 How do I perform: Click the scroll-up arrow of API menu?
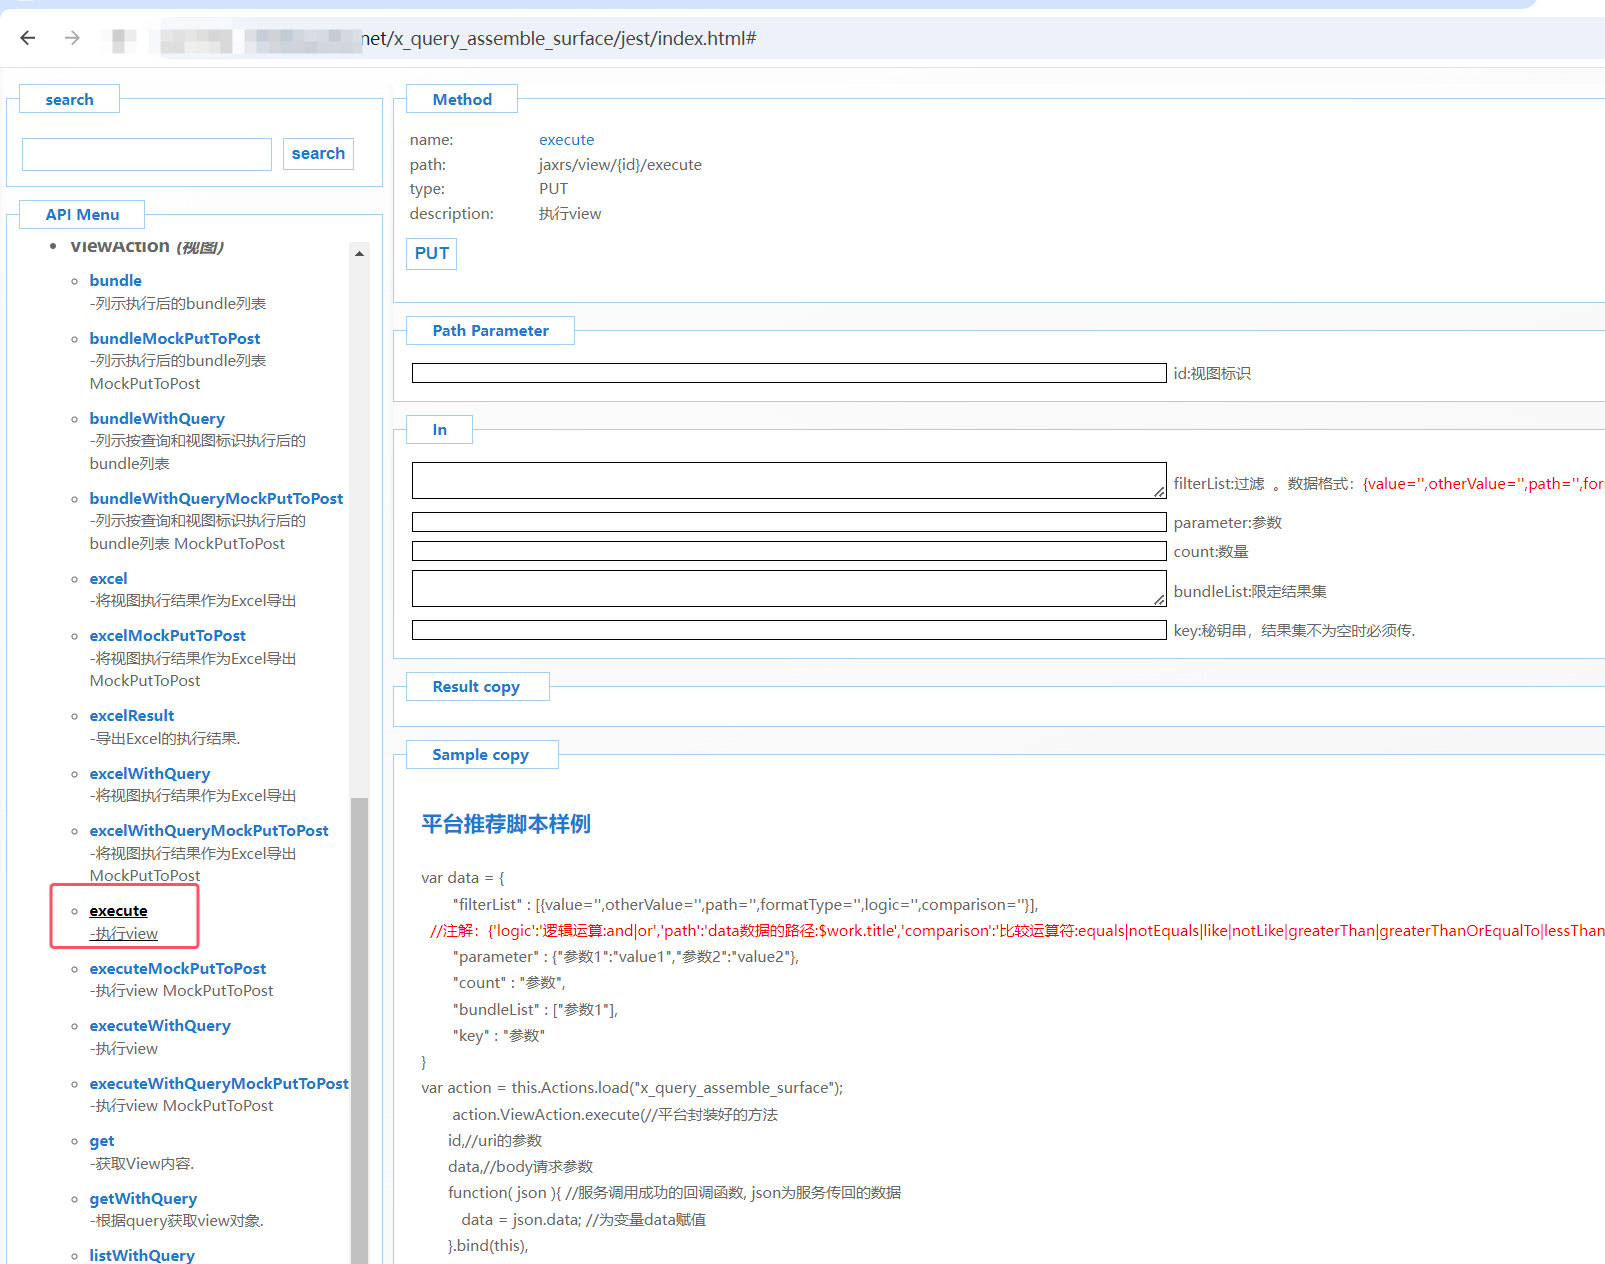pyautogui.click(x=359, y=254)
